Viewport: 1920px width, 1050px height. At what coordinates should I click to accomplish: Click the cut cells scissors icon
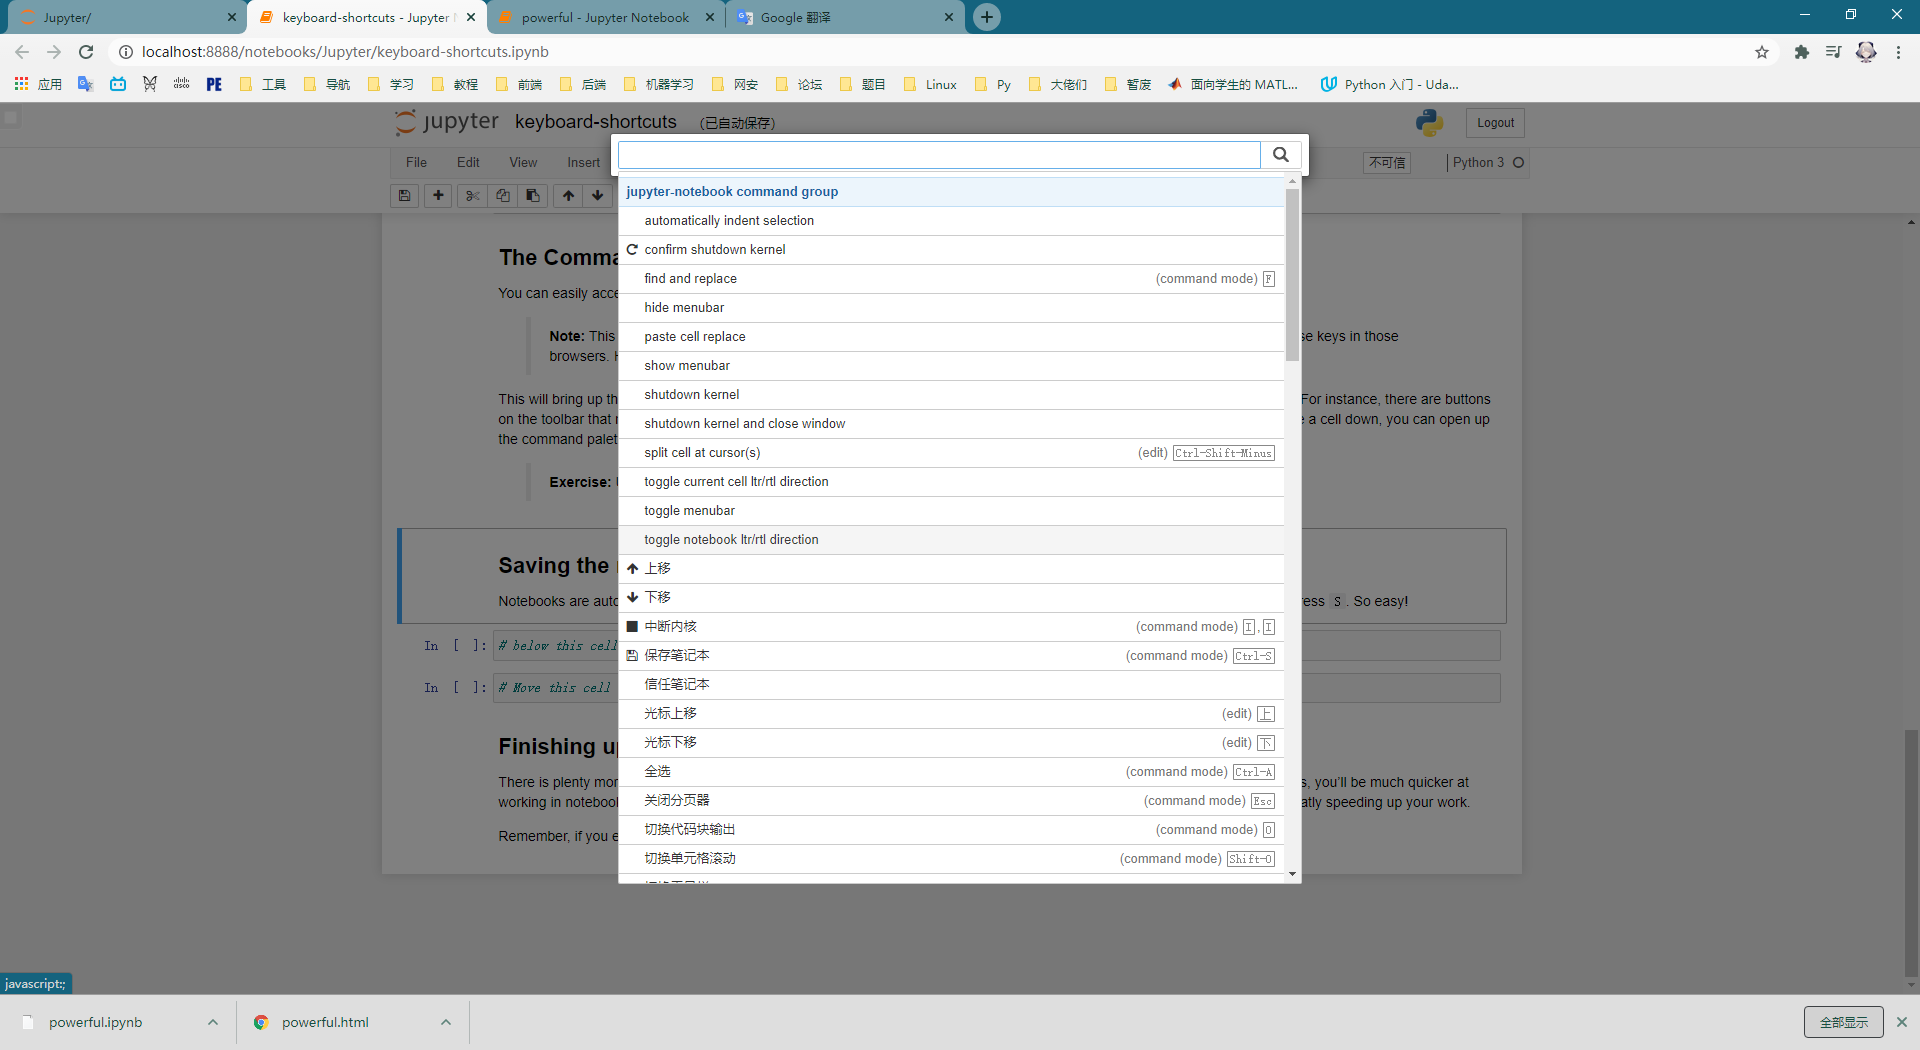coord(472,196)
